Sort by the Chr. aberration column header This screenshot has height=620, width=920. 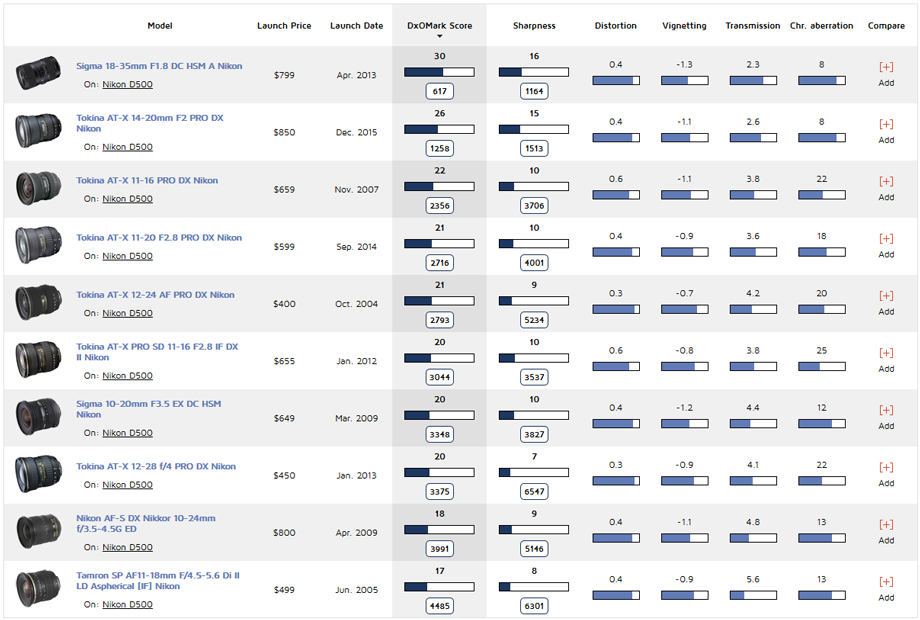821,26
